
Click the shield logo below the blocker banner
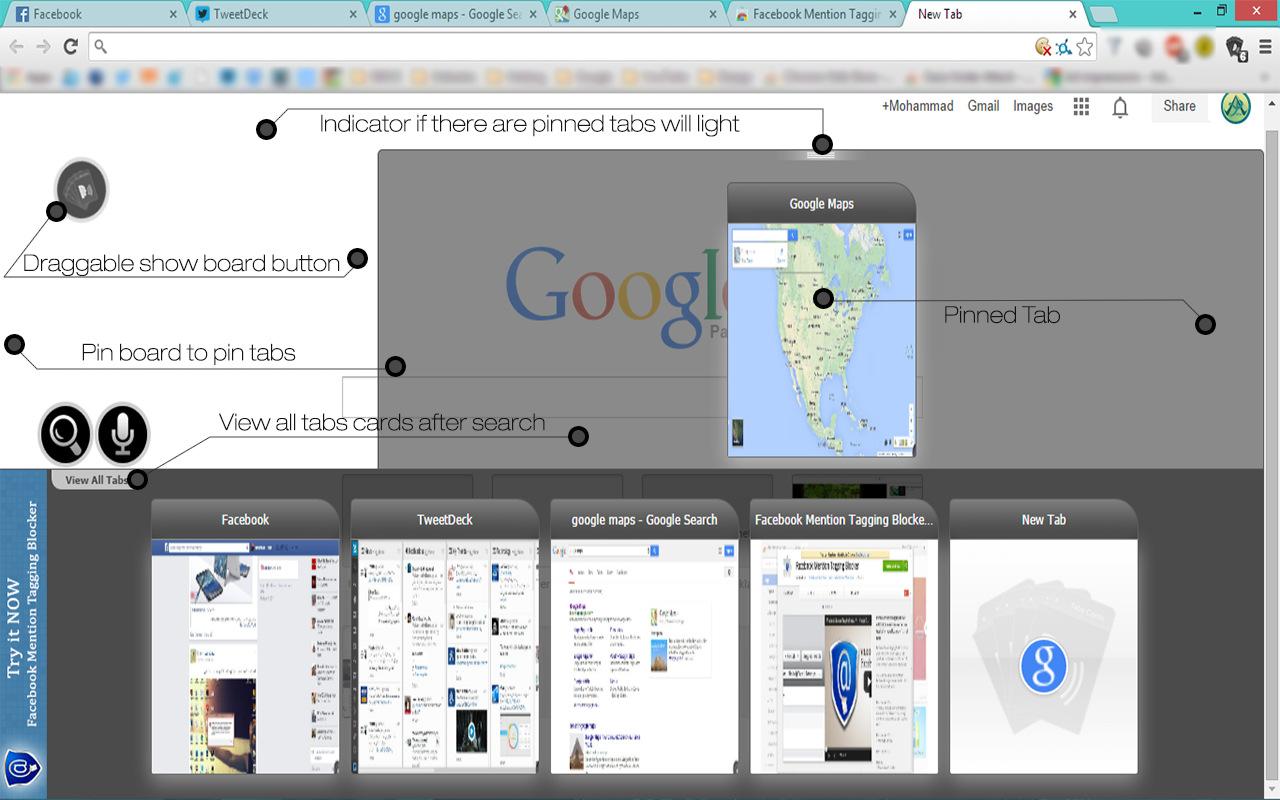click(x=22, y=767)
